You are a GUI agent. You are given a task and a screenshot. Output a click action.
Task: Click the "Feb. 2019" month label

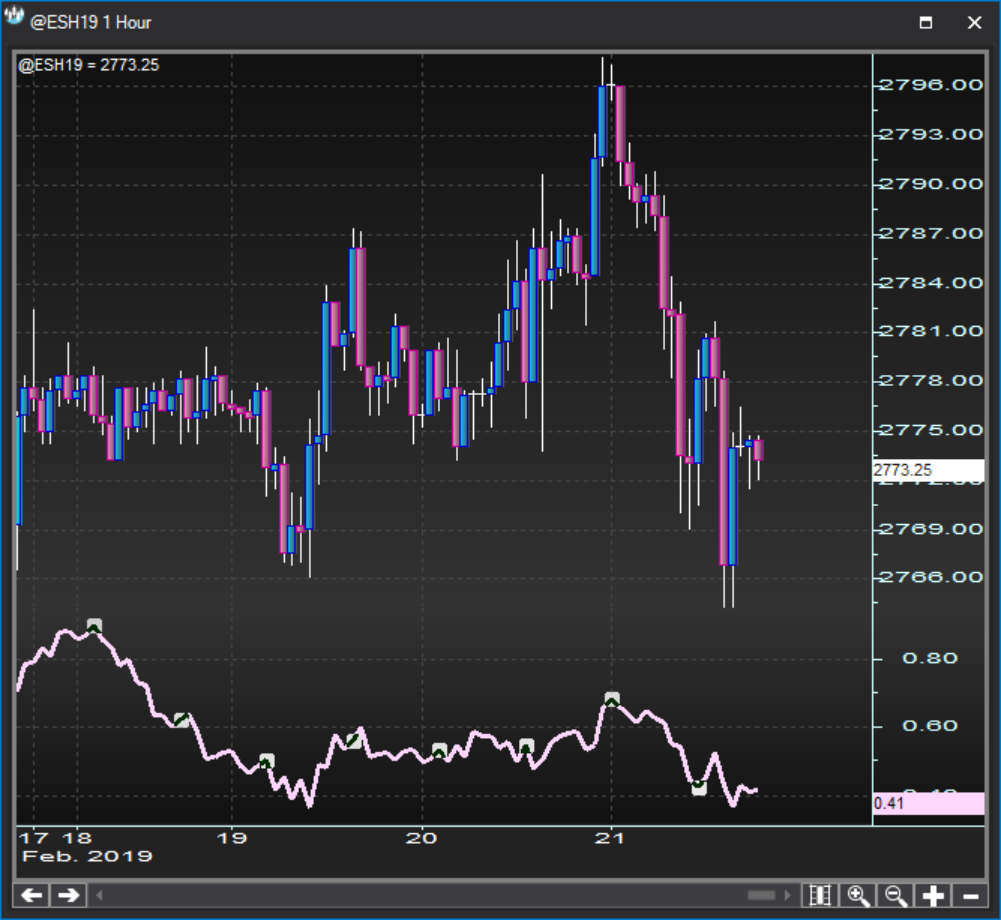[x=87, y=856]
